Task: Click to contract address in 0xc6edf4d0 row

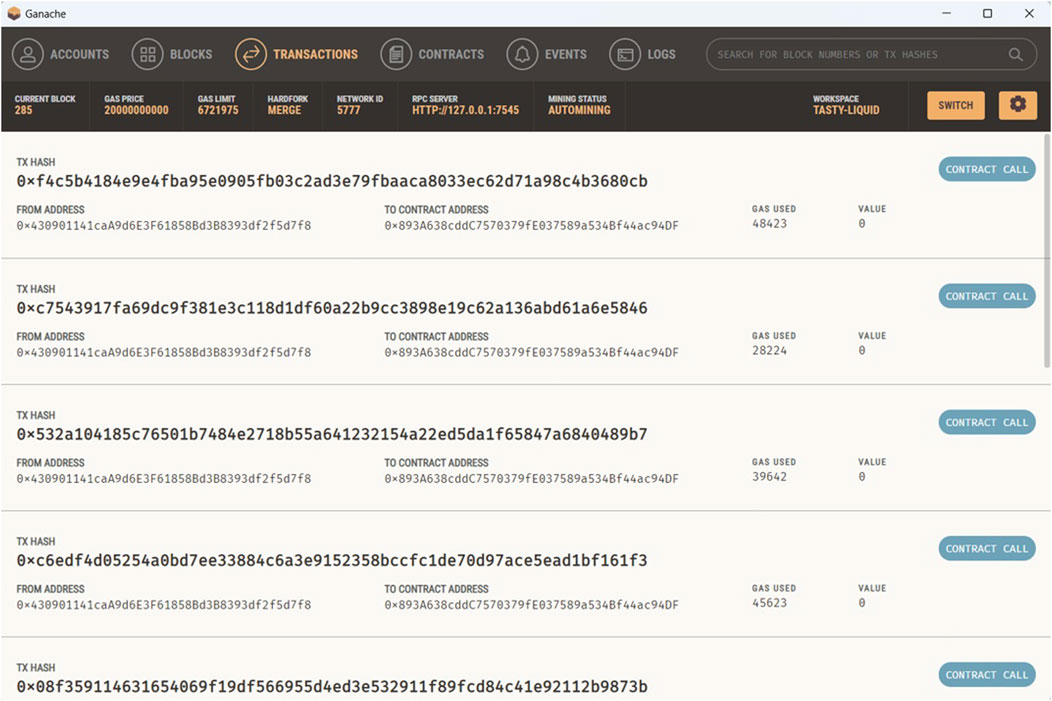Action: [531, 604]
